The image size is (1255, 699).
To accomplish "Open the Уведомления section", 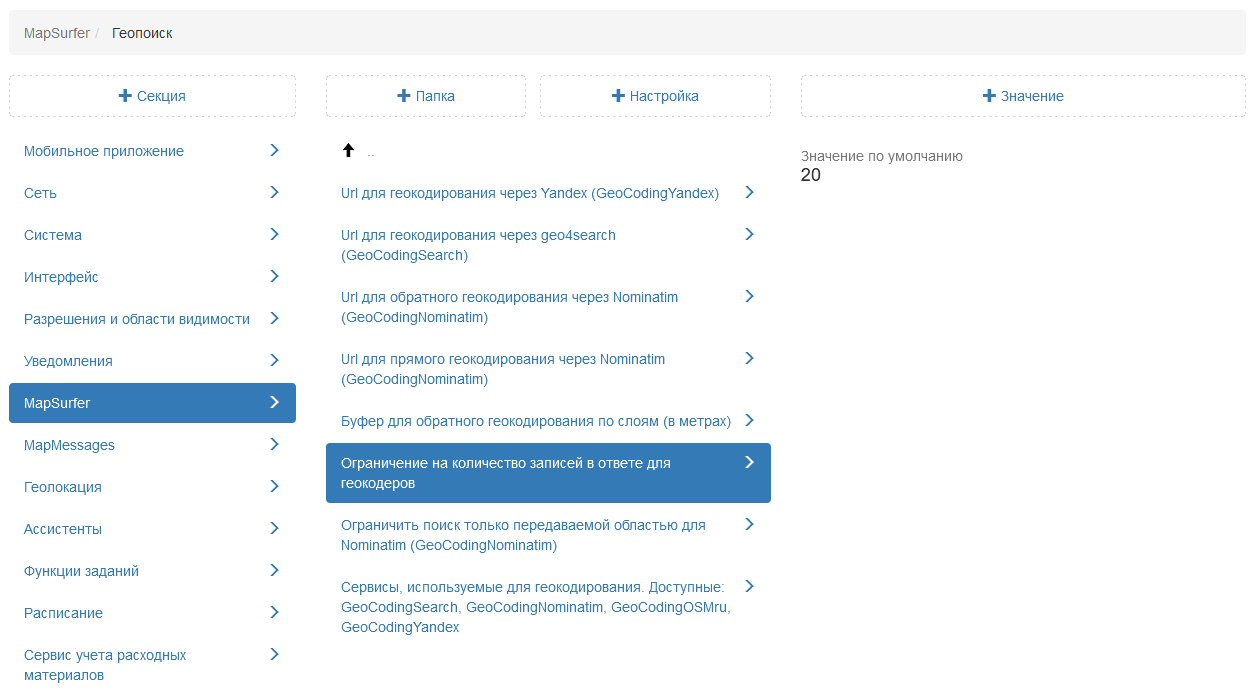I will point(152,361).
